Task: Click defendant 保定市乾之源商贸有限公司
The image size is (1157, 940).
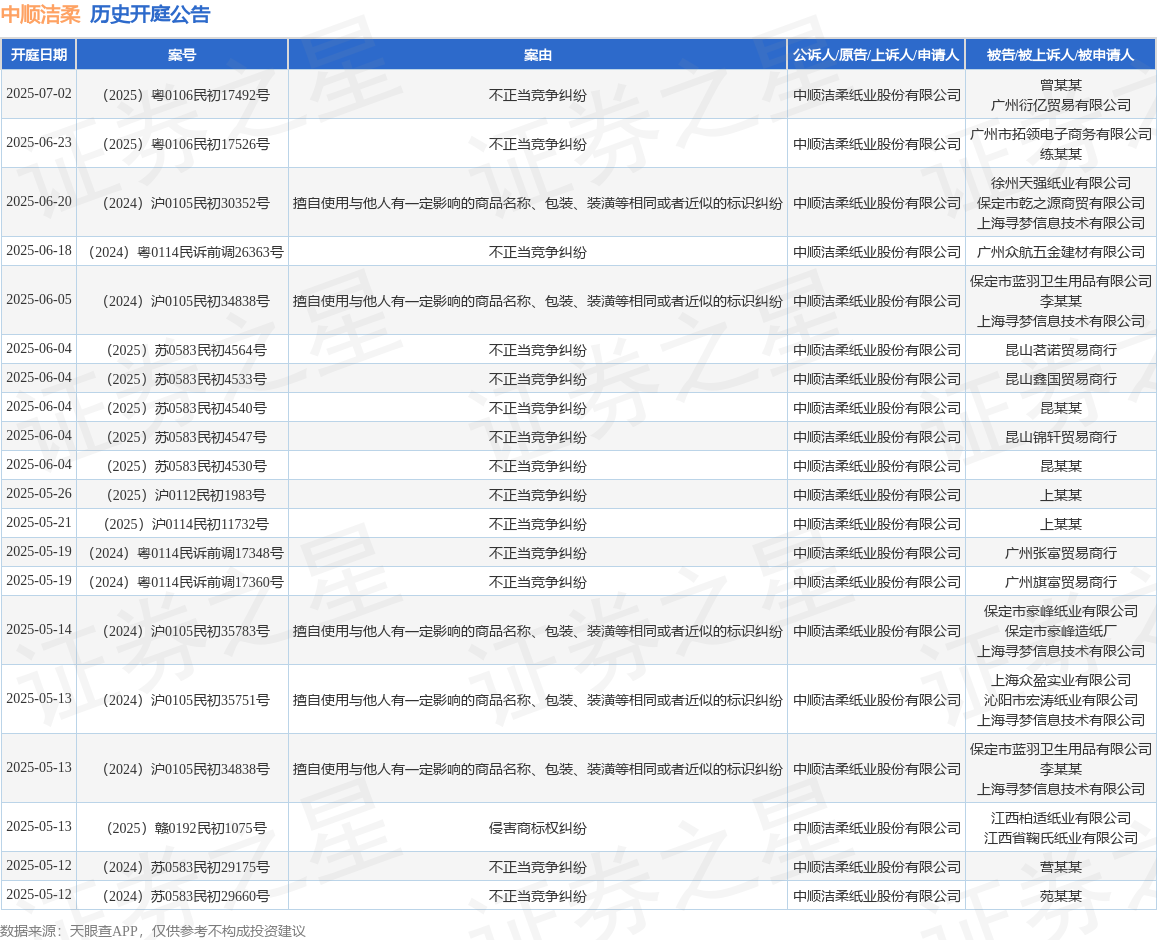Action: 1060,202
